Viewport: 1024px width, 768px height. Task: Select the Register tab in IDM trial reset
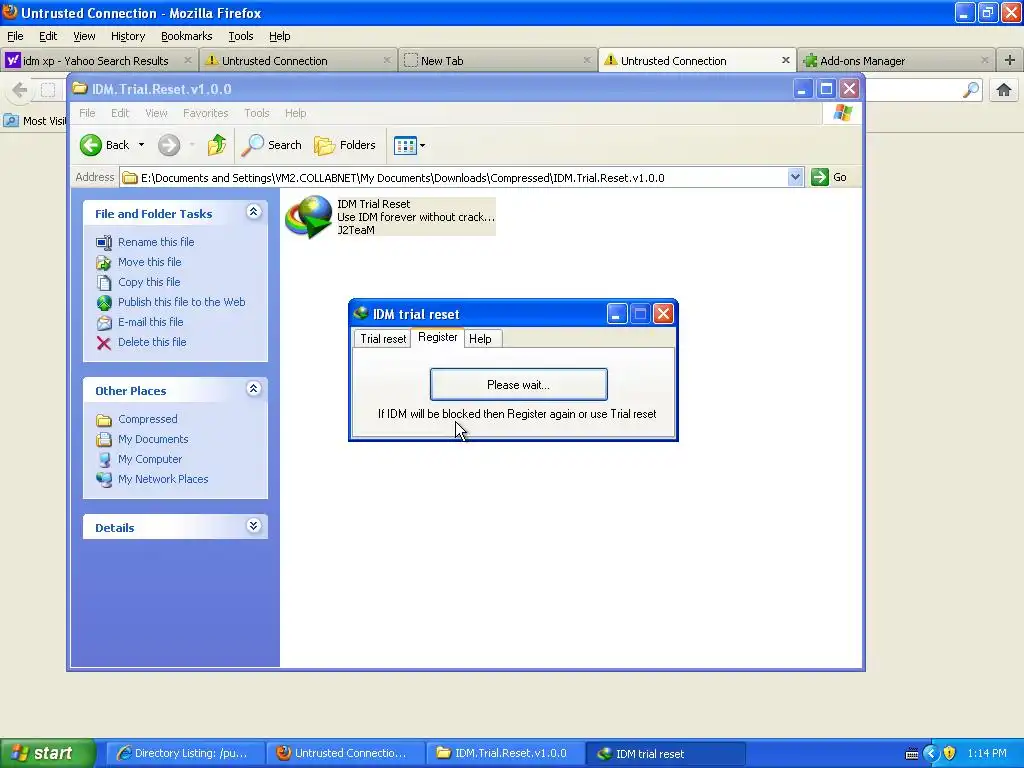(x=438, y=337)
